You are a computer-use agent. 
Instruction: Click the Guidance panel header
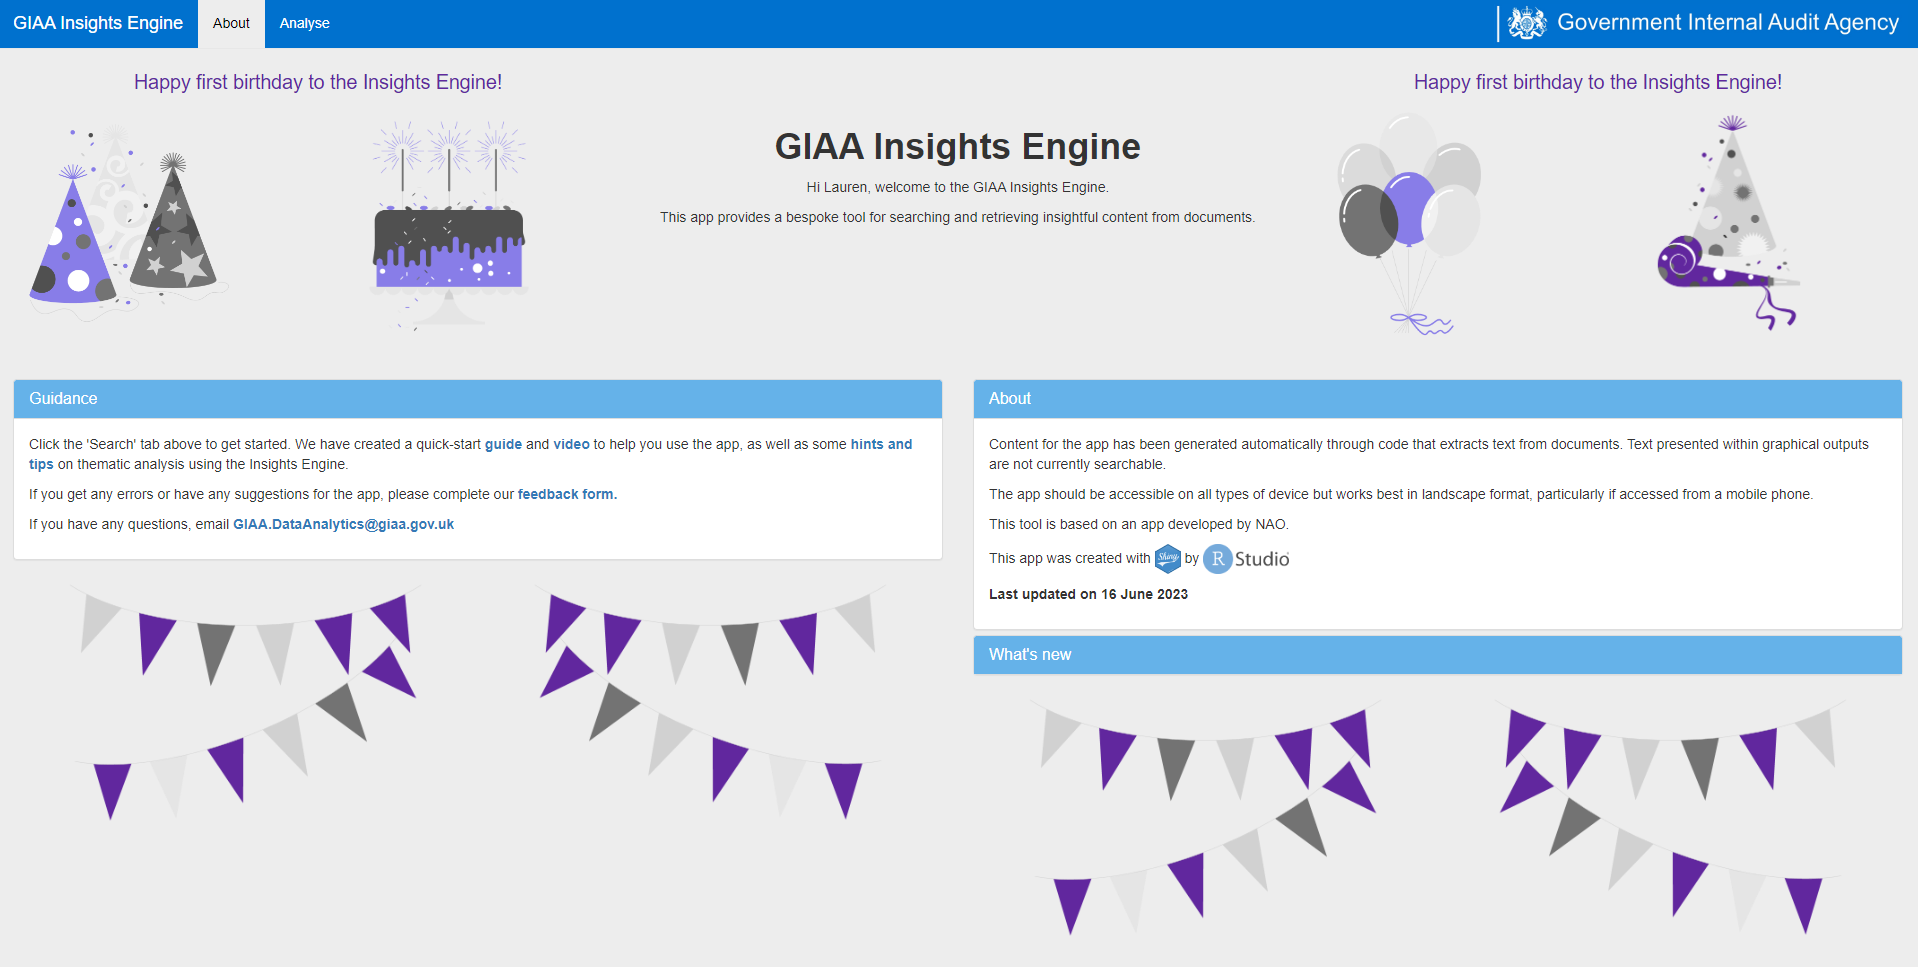(x=478, y=399)
